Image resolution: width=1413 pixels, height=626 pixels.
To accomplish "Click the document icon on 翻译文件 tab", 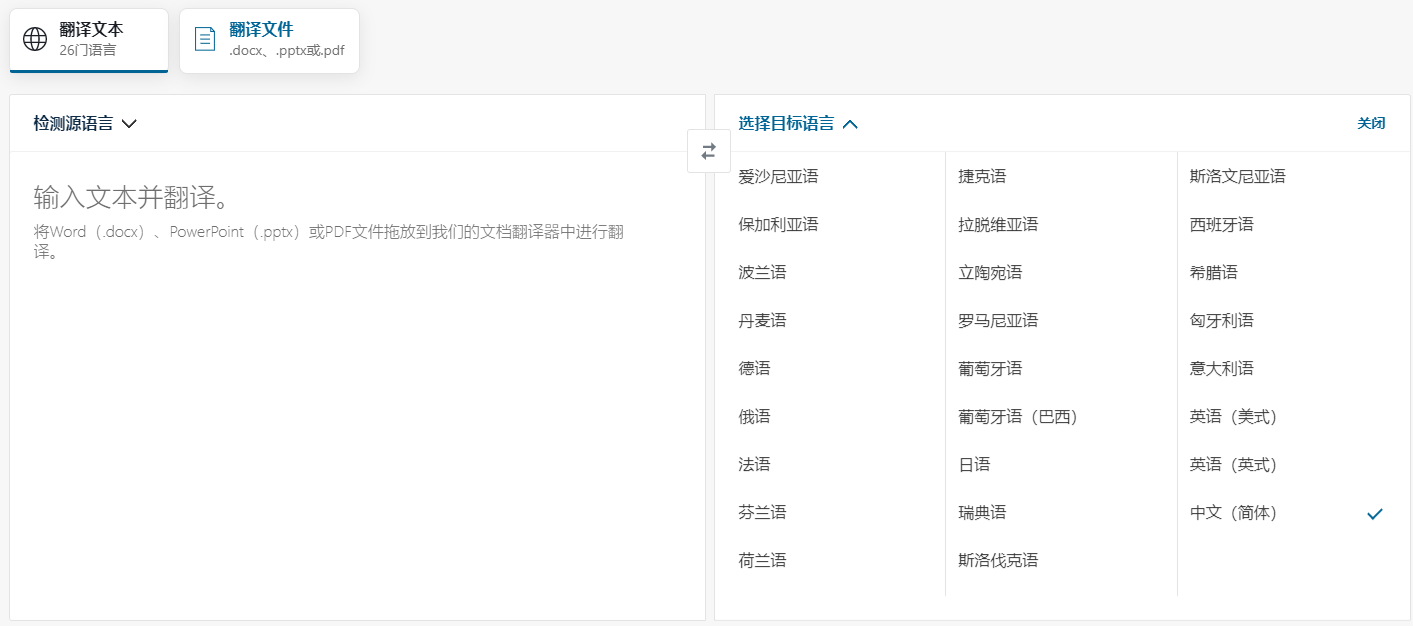I will click(204, 37).
